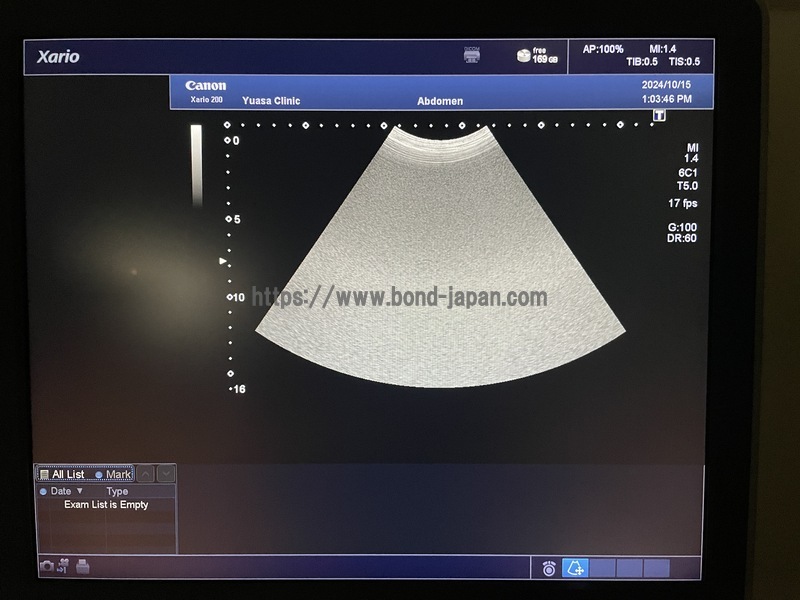Select the Mark filter radio option

[x=99, y=474]
